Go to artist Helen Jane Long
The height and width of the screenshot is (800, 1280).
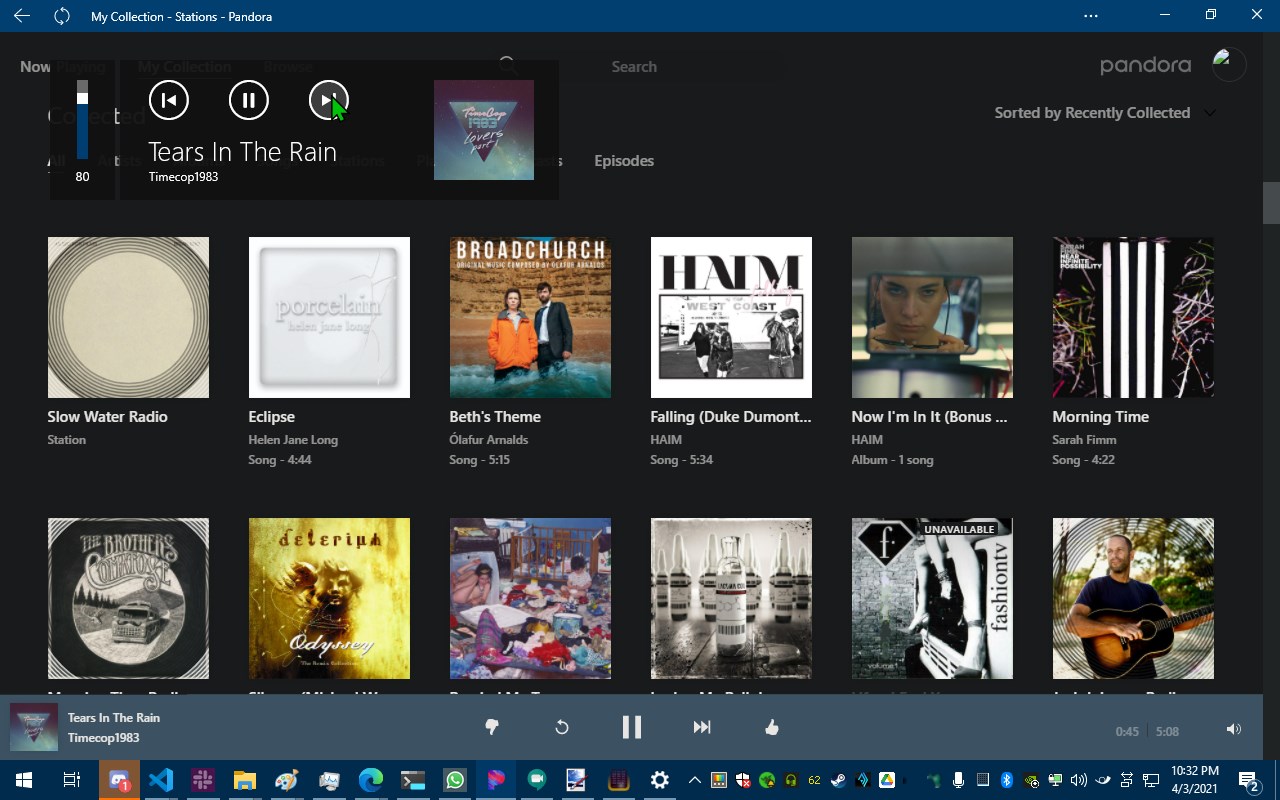tap(293, 440)
